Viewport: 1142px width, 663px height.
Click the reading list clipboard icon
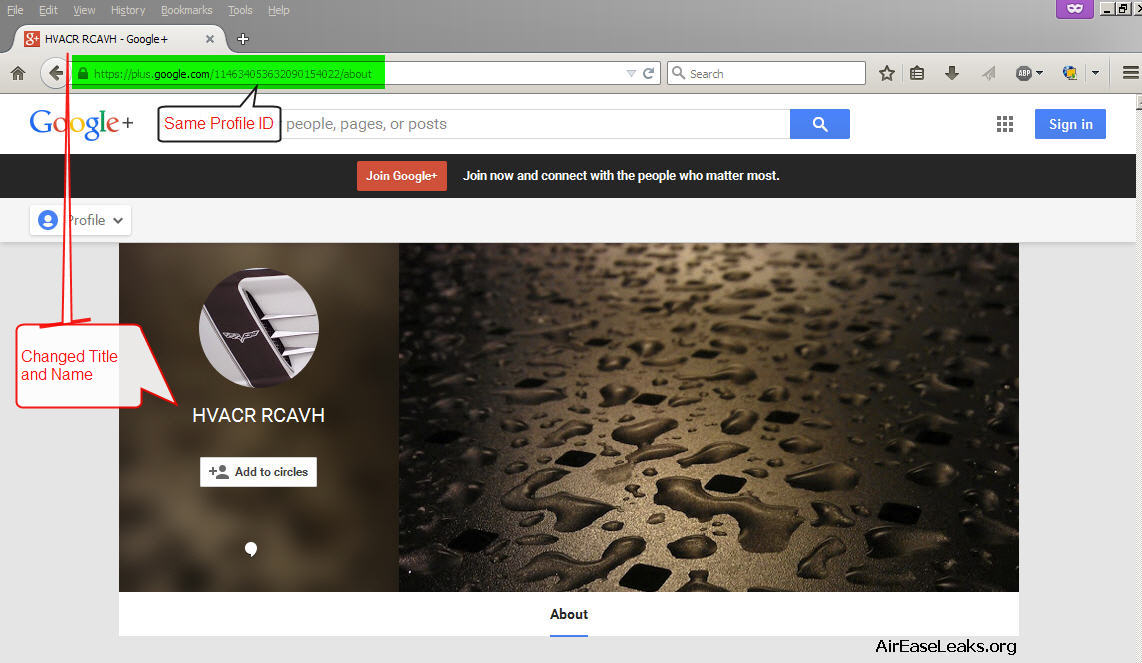(917, 72)
